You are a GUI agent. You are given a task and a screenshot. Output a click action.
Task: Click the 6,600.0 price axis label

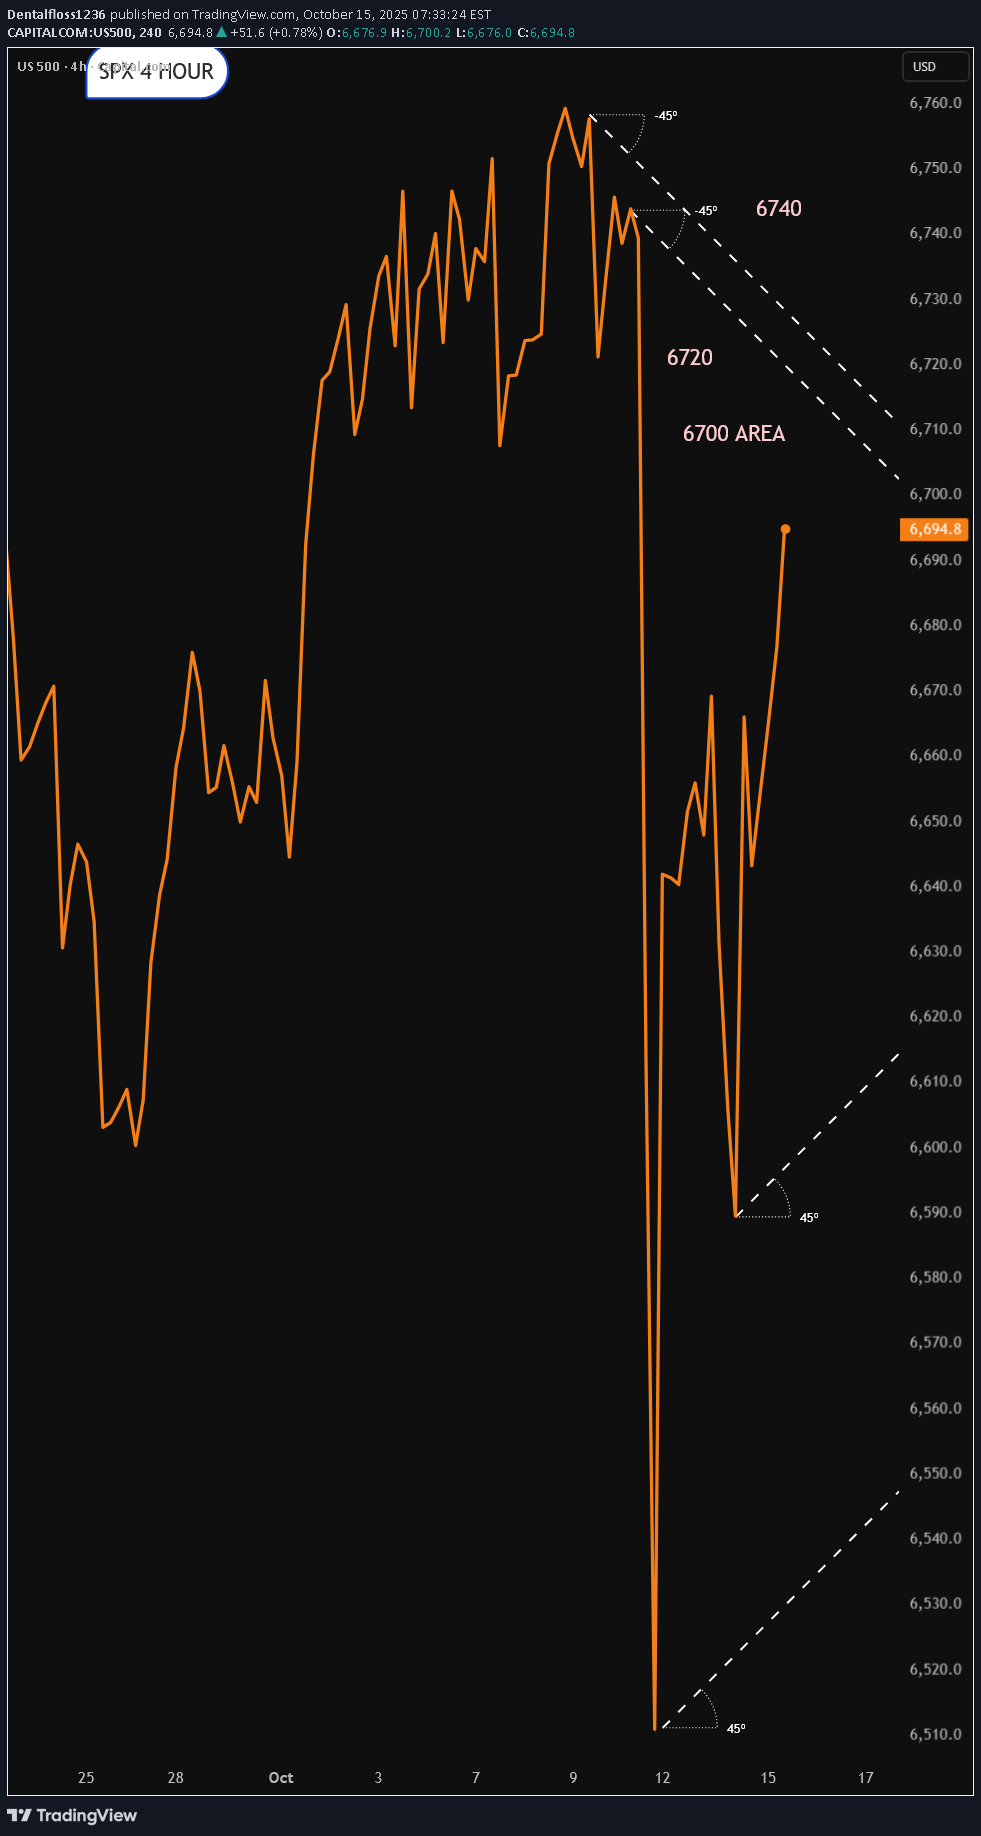(935, 1147)
